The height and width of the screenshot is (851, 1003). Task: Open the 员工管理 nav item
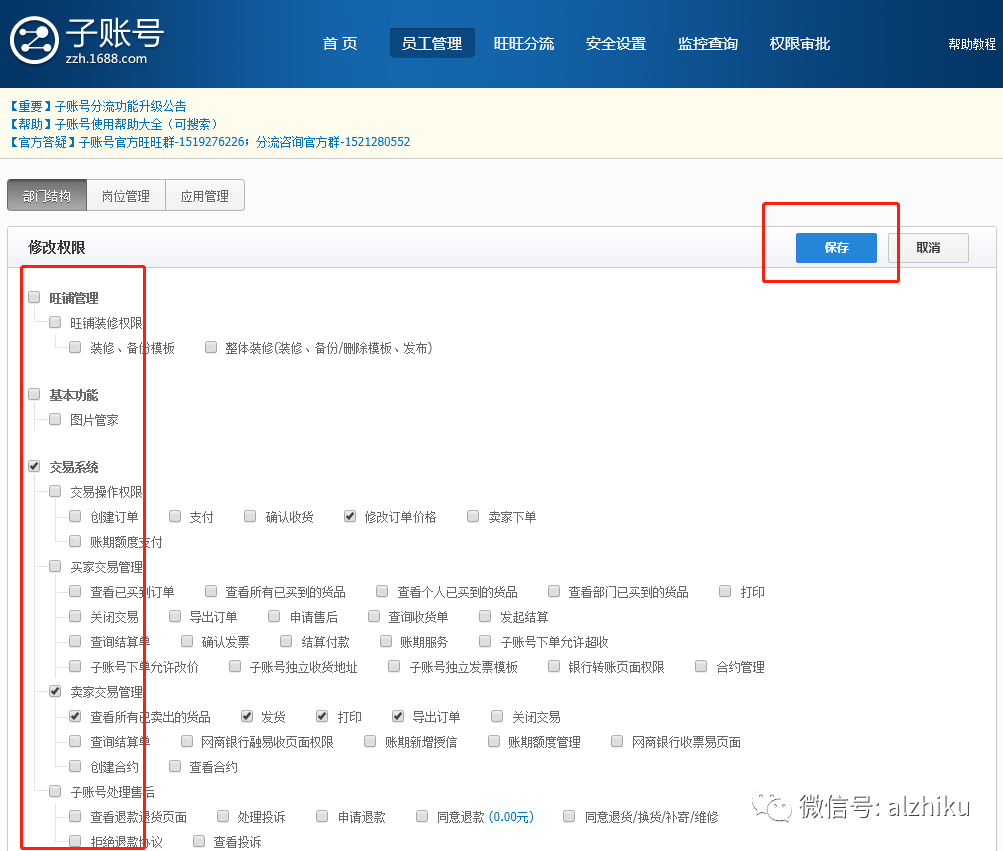coord(432,44)
